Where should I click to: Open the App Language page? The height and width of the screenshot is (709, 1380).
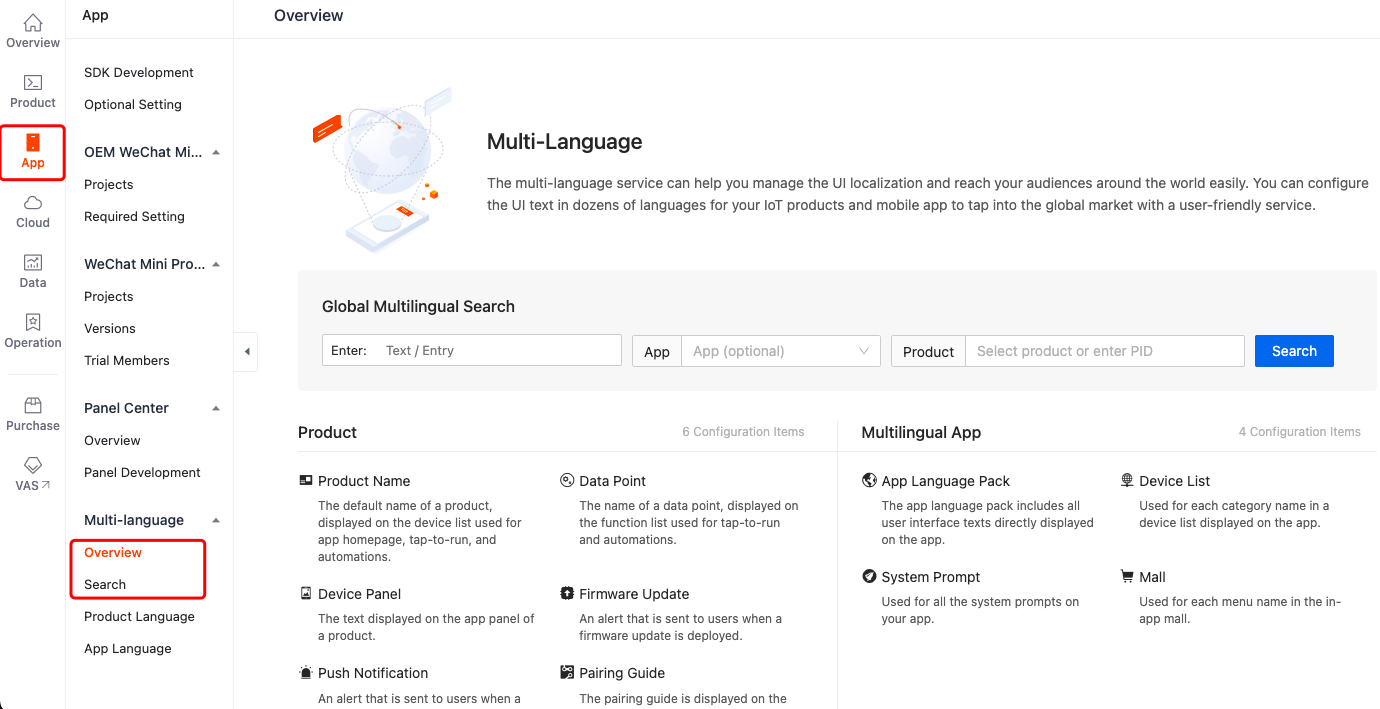(127, 648)
